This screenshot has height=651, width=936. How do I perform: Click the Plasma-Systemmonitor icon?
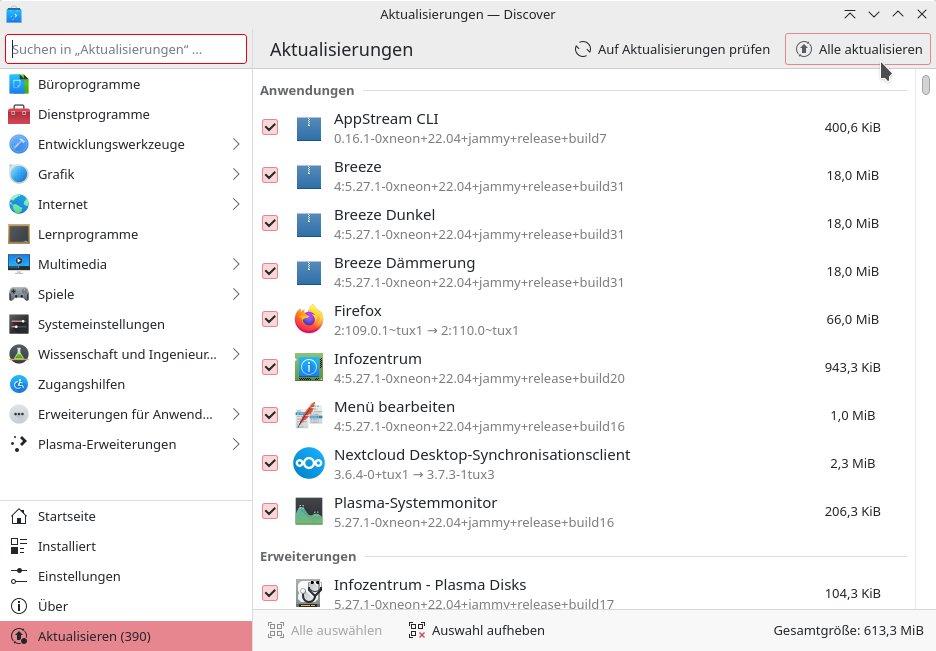[309, 512]
